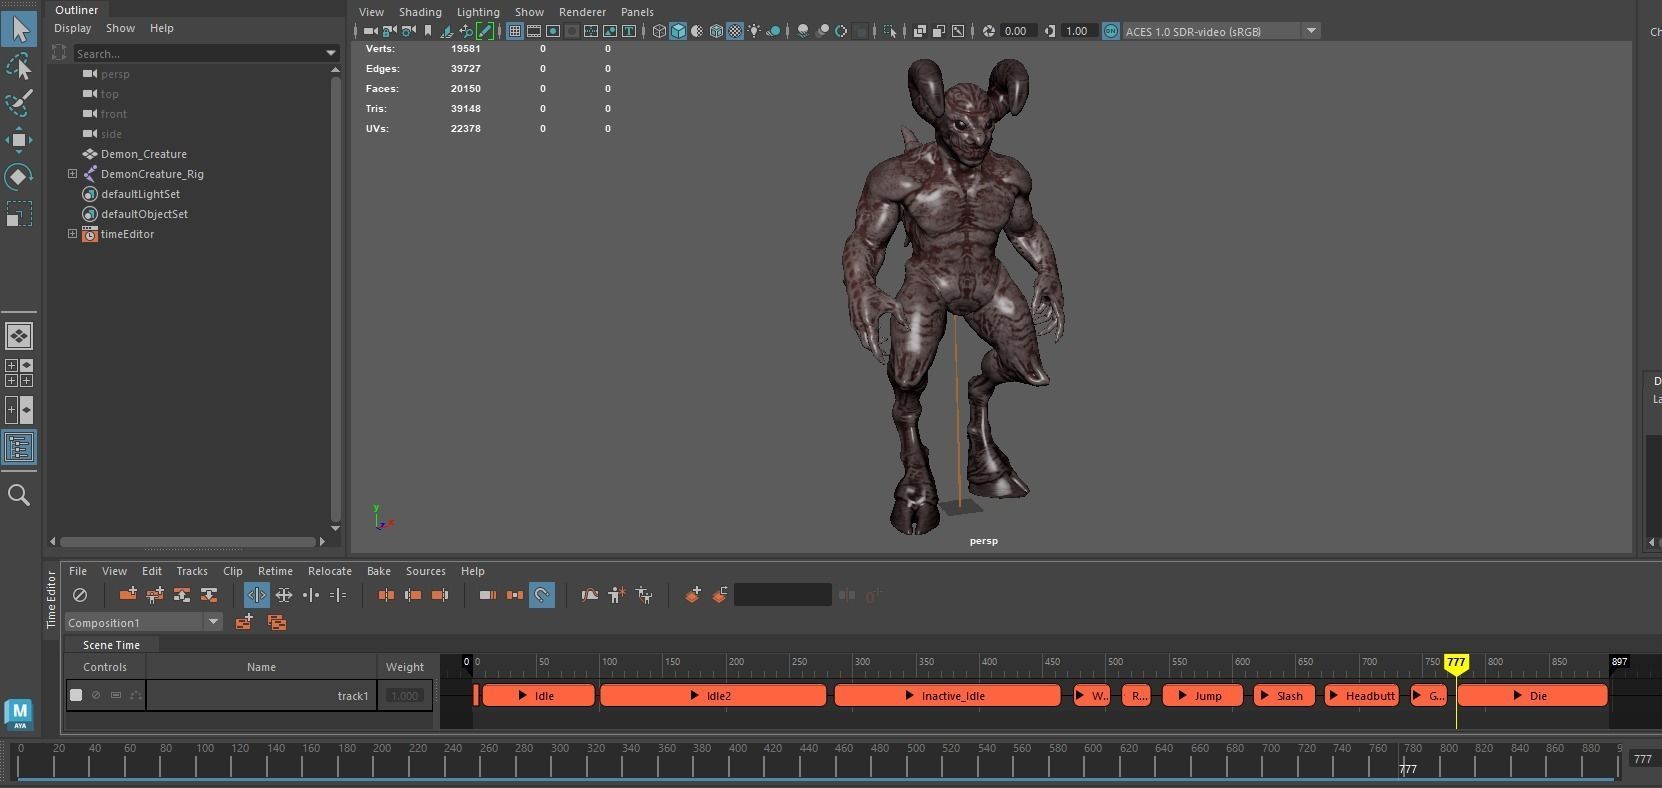Create new composition icon beside Composition1
Image resolution: width=1662 pixels, height=788 pixels.
point(244,622)
